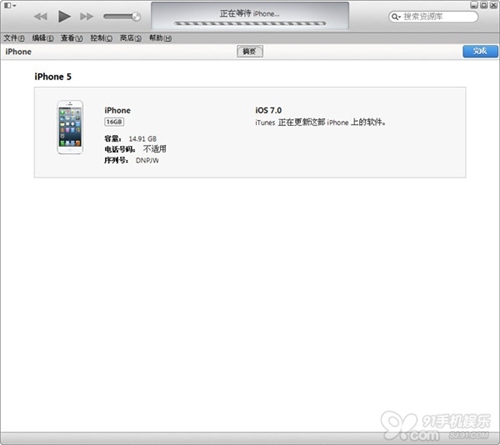Click the rewind playback button
The height and width of the screenshot is (445, 500).
[x=41, y=16]
